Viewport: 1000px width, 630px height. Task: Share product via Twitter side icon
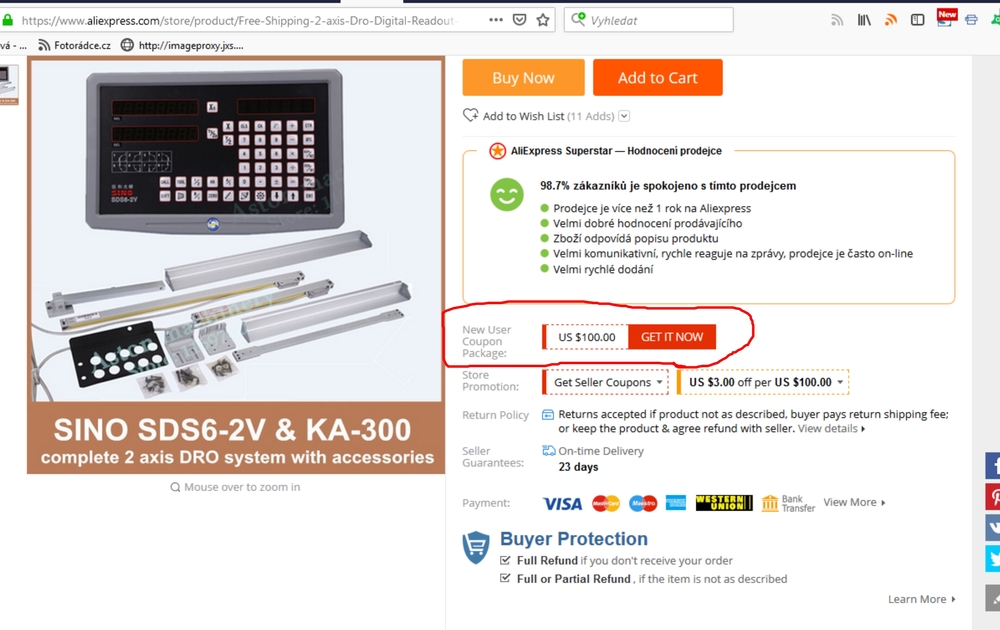pos(993,559)
